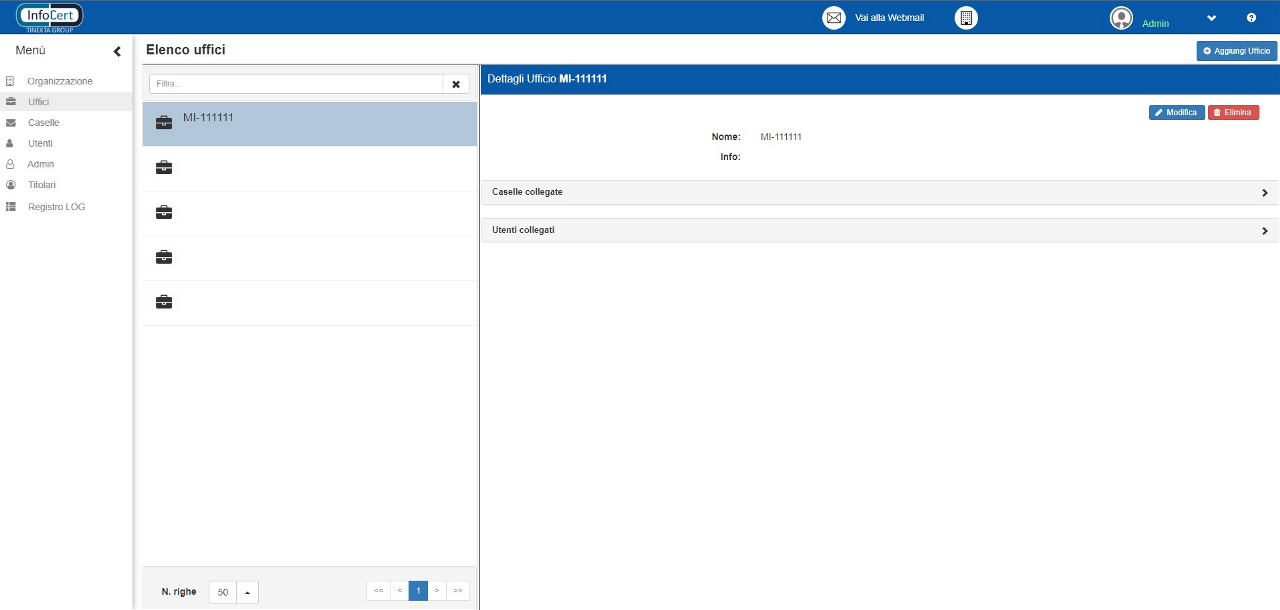Jump to the last page with >> button
This screenshot has height=610, width=1280.
(x=458, y=591)
